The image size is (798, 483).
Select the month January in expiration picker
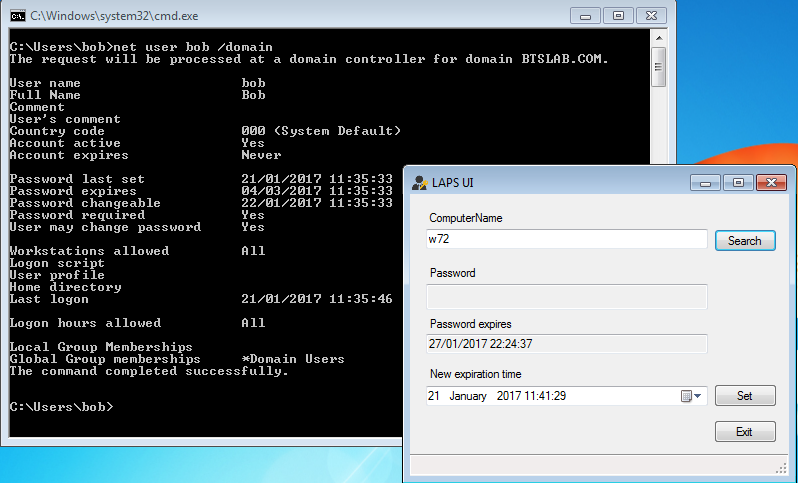(468, 396)
